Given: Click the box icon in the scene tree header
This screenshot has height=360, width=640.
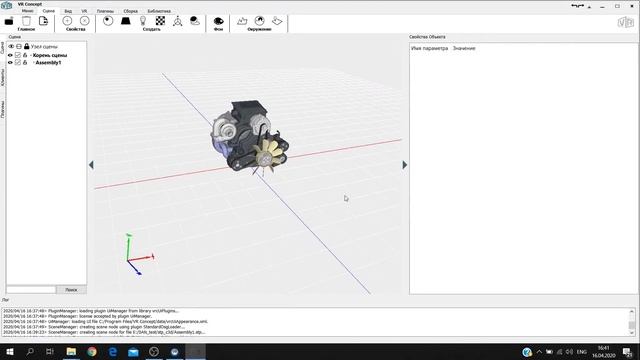Looking at the screenshot, I should click(19, 47).
